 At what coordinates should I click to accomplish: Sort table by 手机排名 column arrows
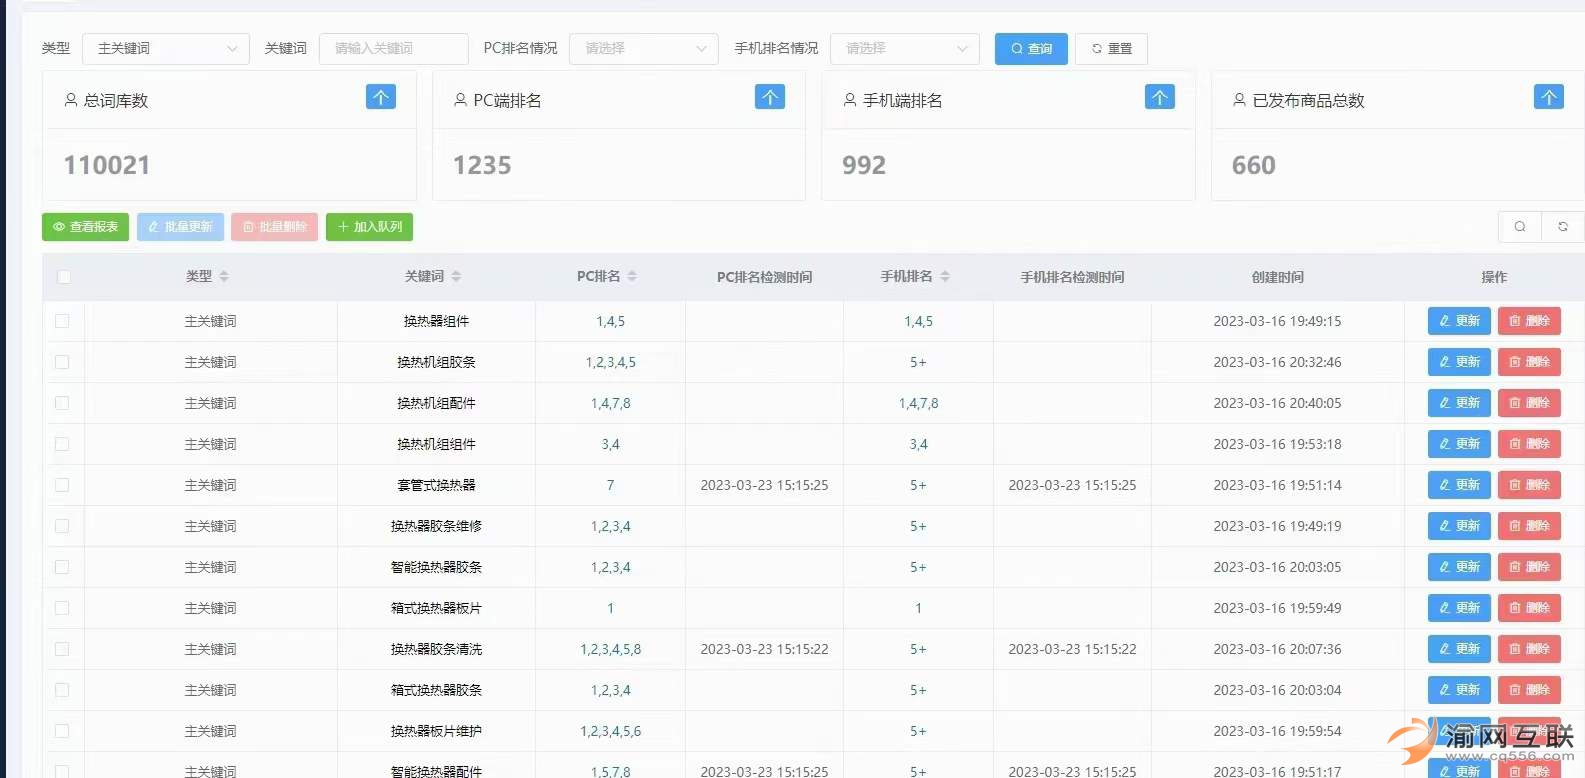click(945, 277)
